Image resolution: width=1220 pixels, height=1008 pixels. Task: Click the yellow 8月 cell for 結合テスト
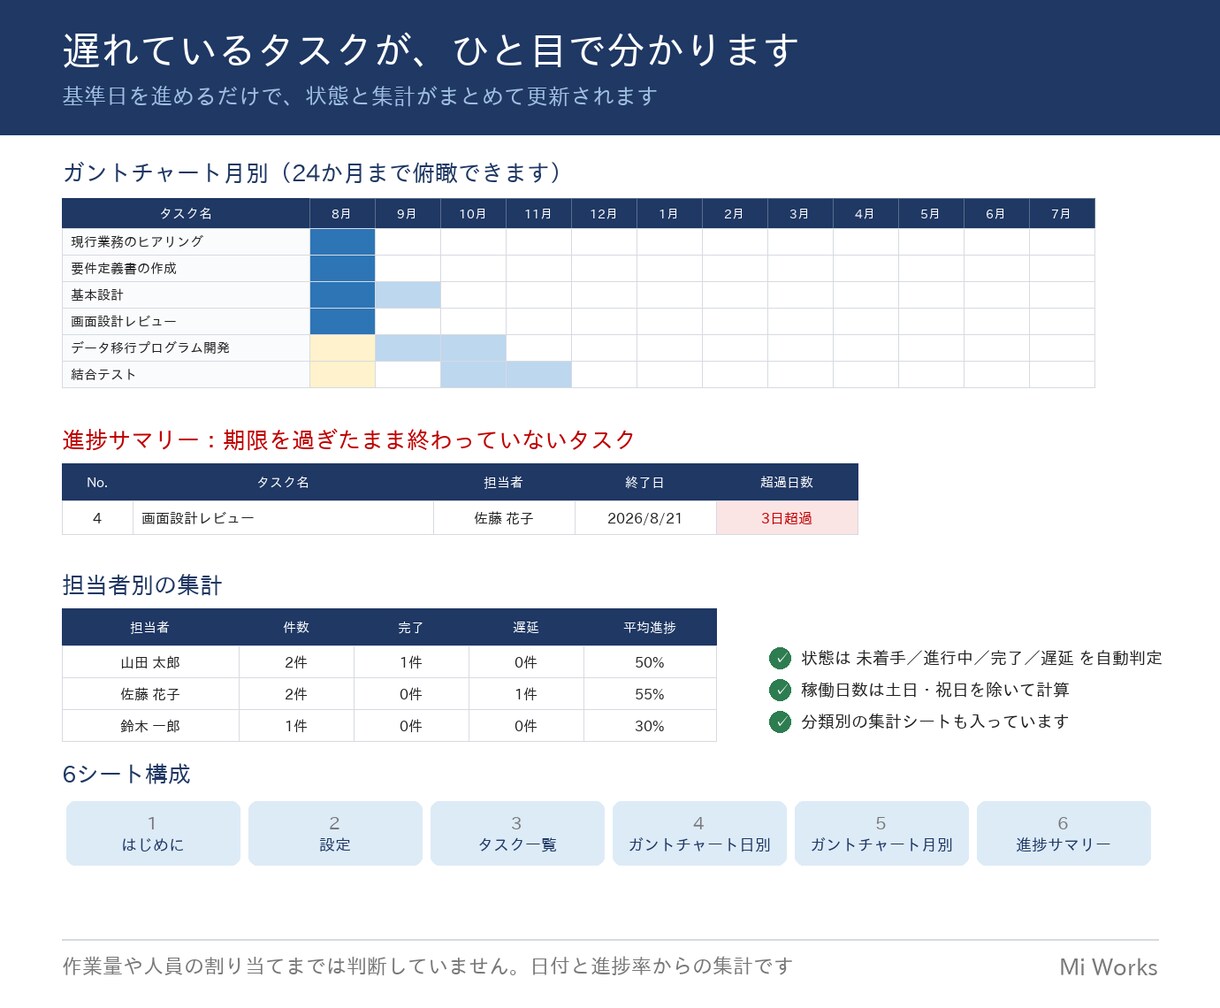pos(342,374)
